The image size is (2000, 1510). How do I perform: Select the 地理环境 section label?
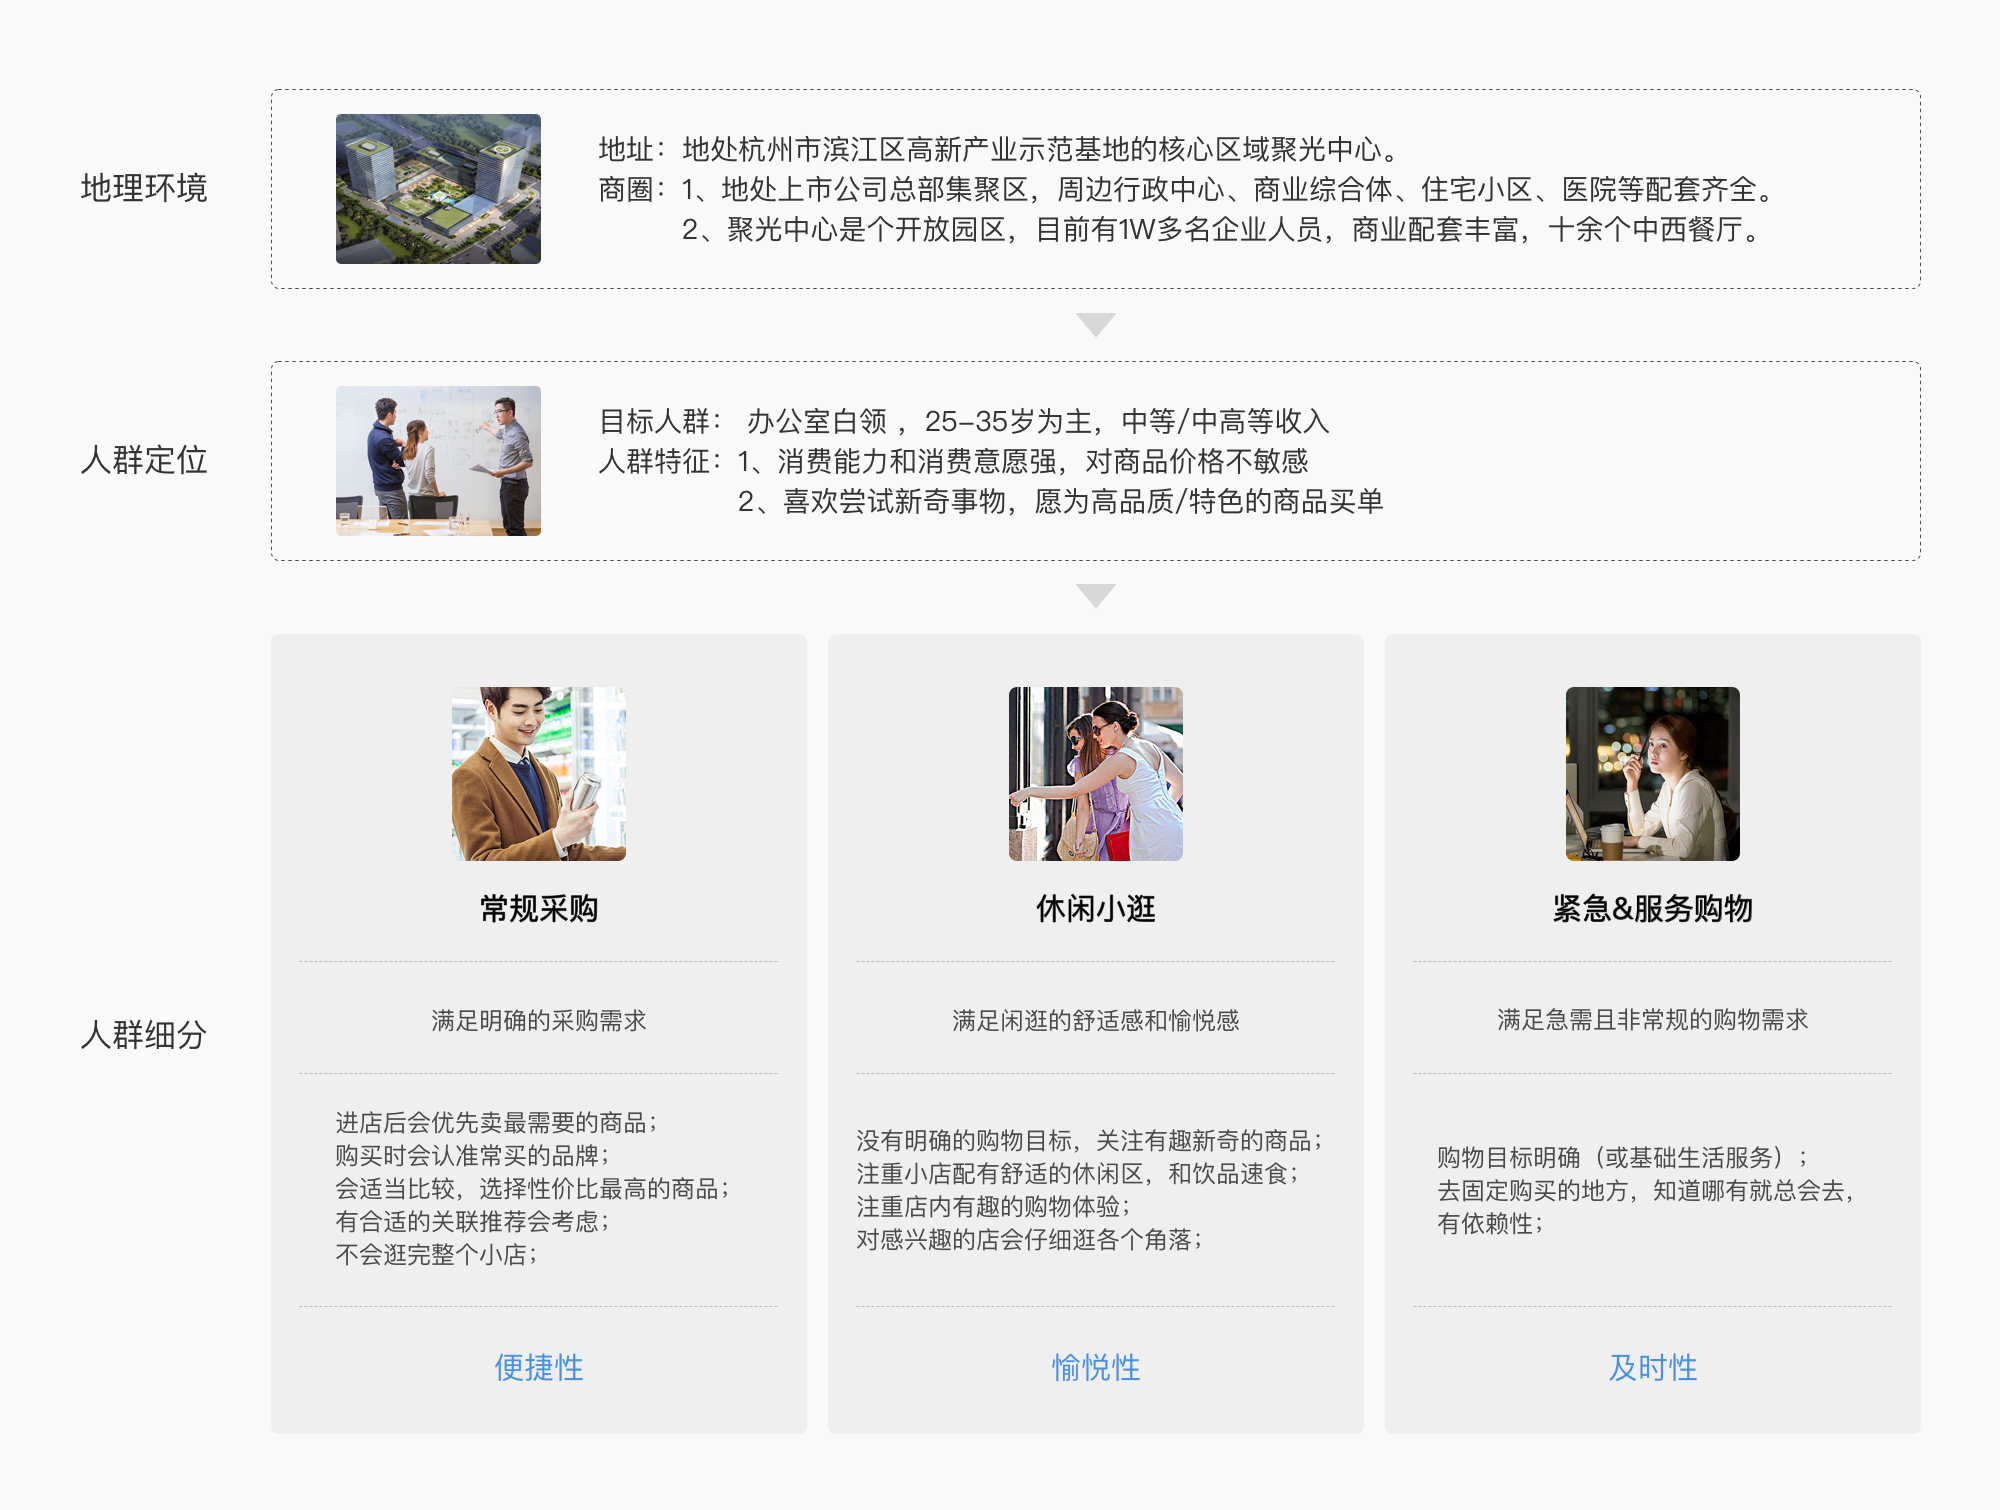pyautogui.click(x=144, y=188)
